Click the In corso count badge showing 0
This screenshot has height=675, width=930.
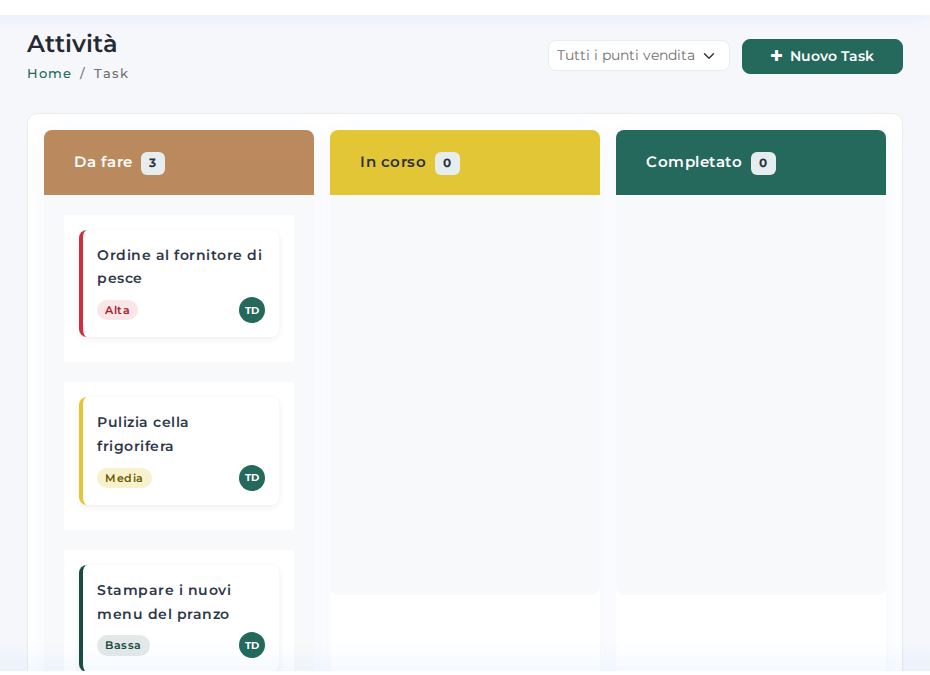(x=447, y=163)
